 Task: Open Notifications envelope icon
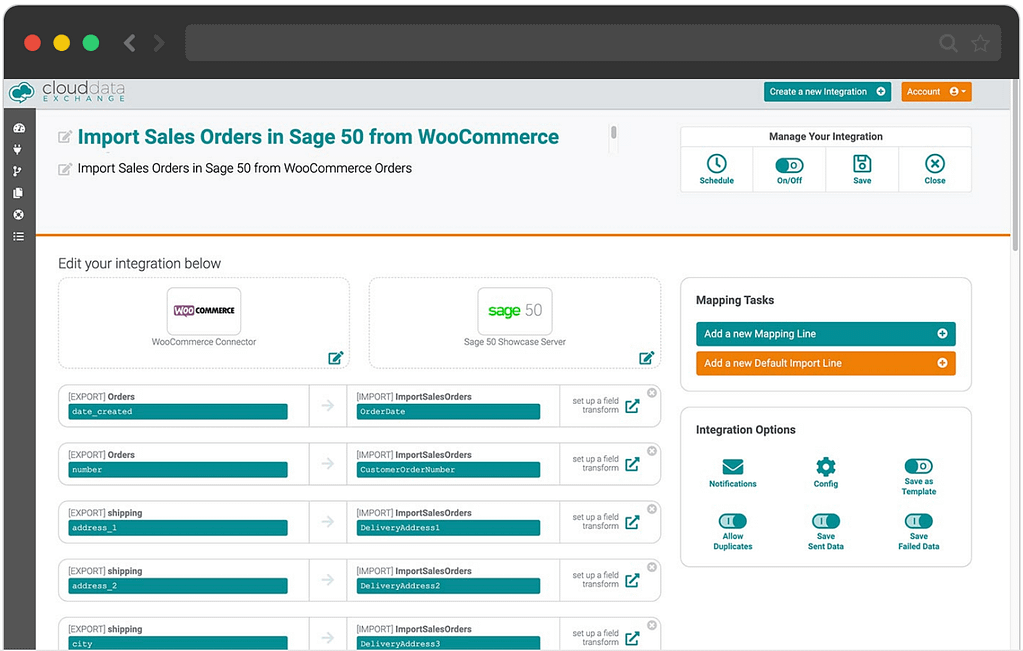click(733, 466)
